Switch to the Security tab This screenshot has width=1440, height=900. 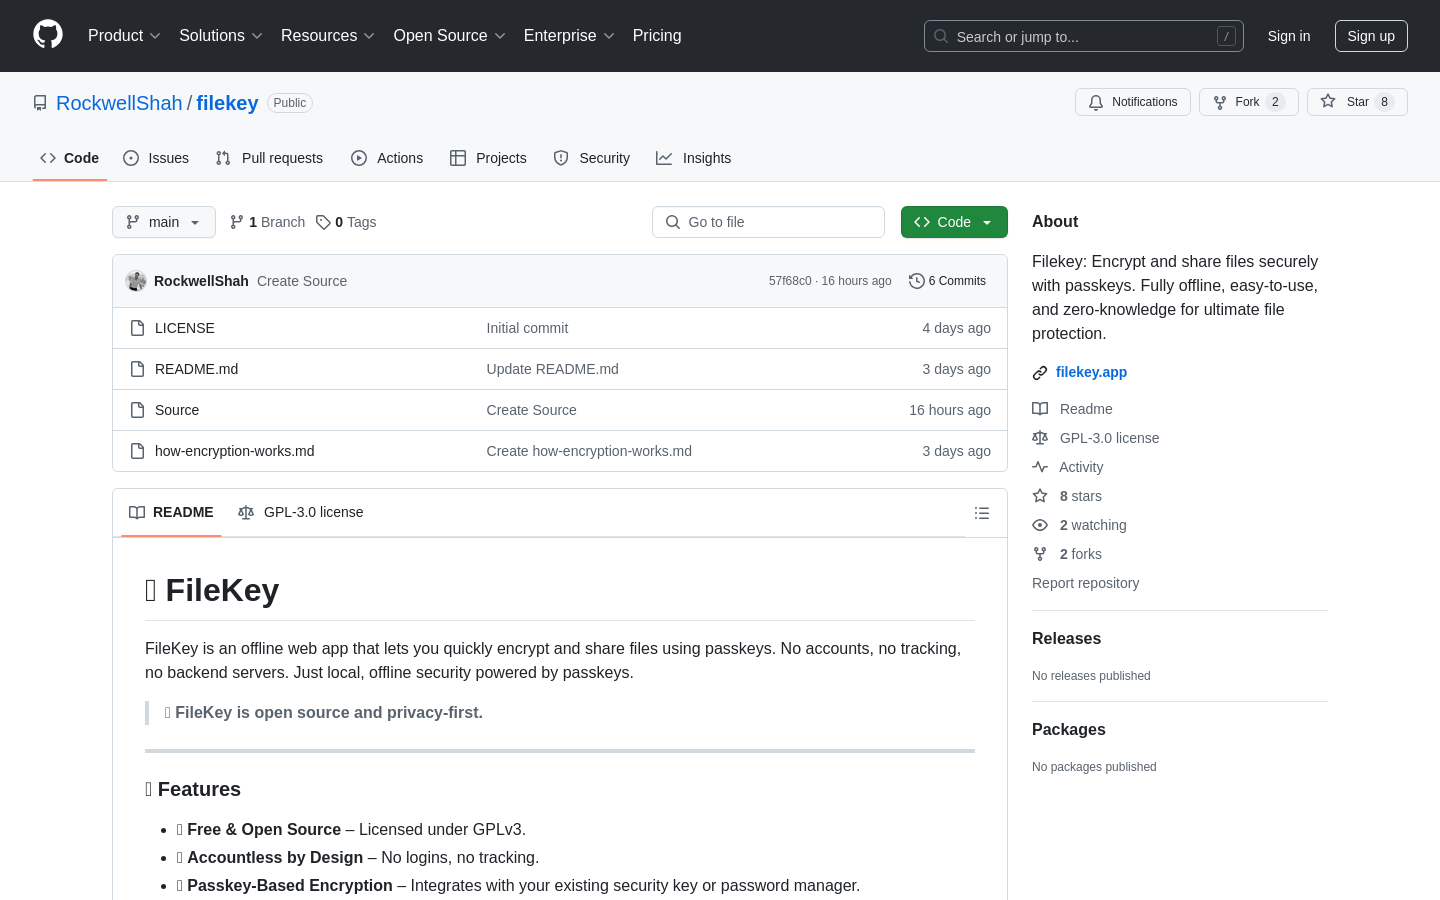(592, 158)
